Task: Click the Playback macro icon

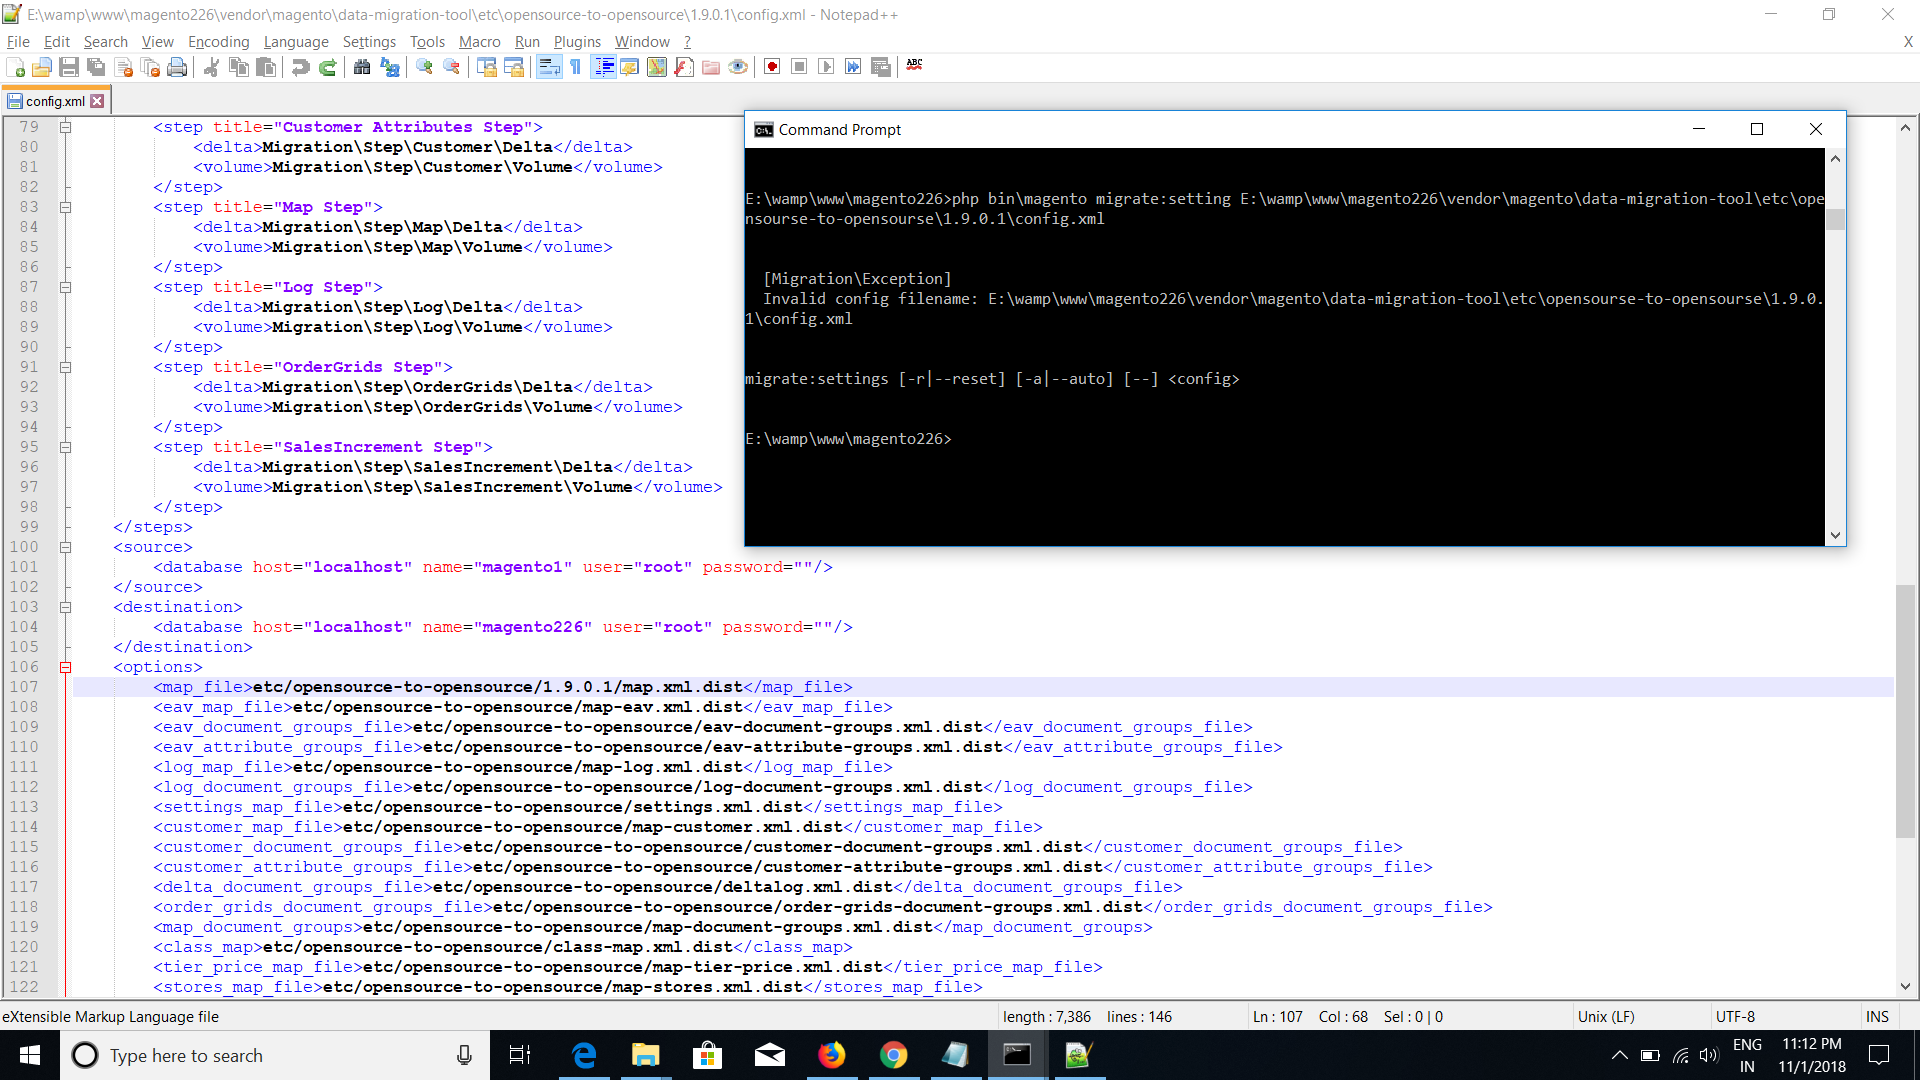Action: click(826, 67)
